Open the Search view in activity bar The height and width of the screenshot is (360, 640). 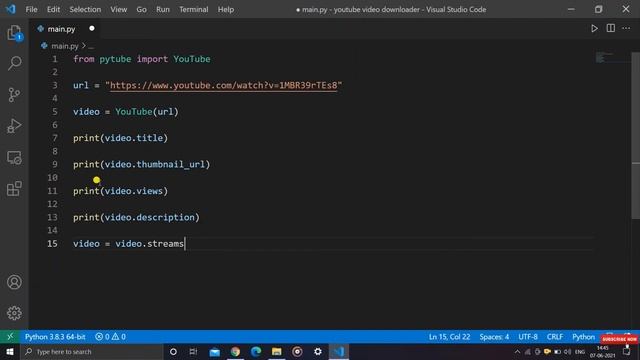tap(14, 63)
